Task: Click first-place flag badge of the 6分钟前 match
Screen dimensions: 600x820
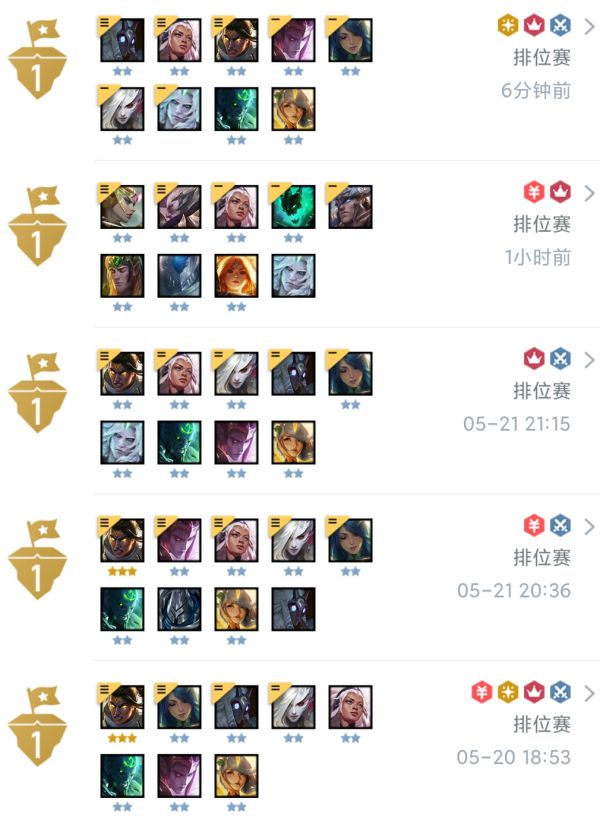Action: pyautogui.click(x=38, y=59)
